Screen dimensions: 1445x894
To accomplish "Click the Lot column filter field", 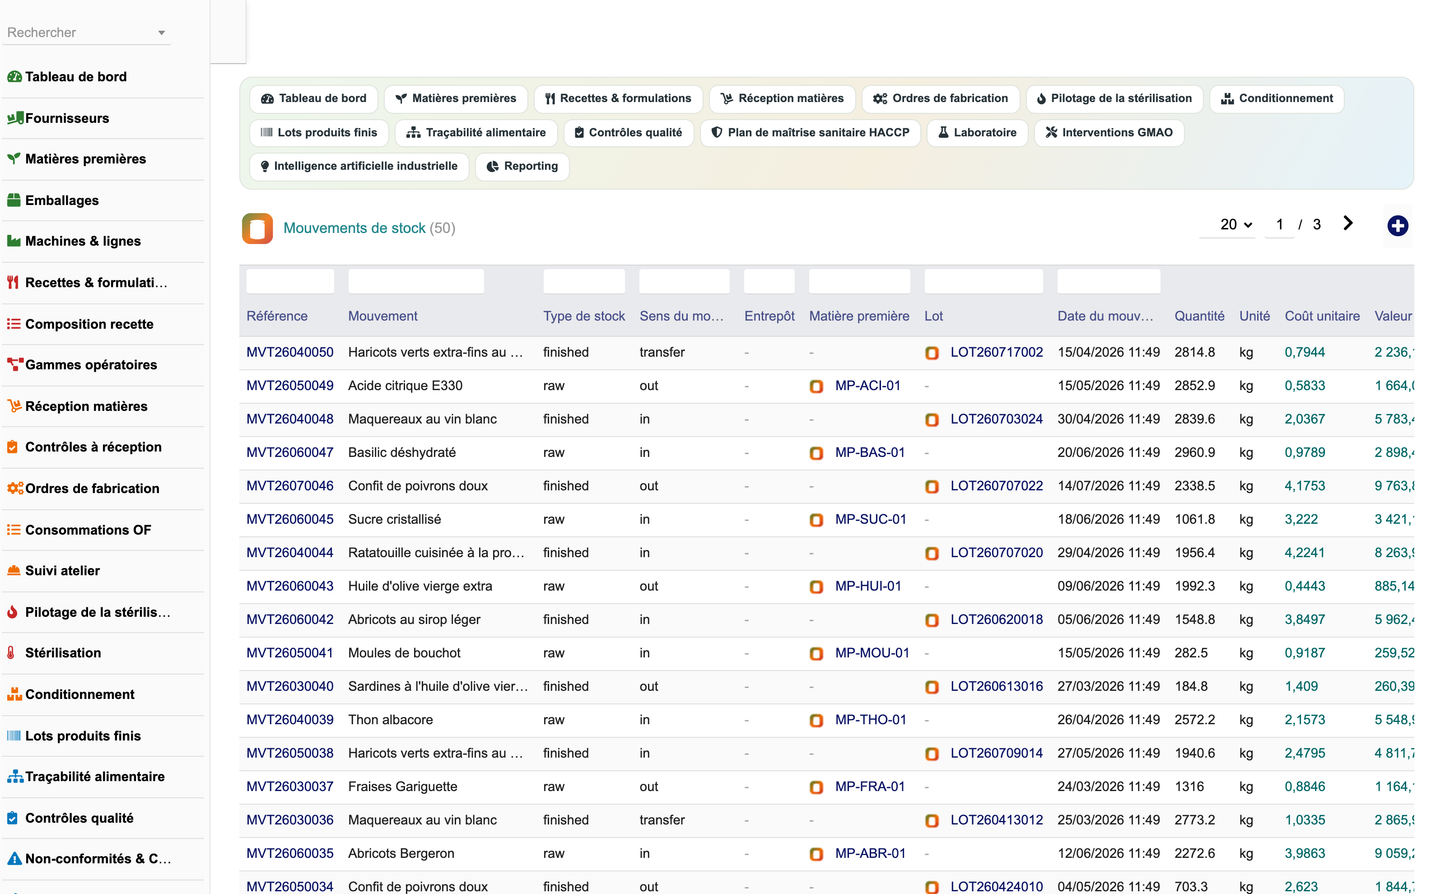I will point(984,281).
